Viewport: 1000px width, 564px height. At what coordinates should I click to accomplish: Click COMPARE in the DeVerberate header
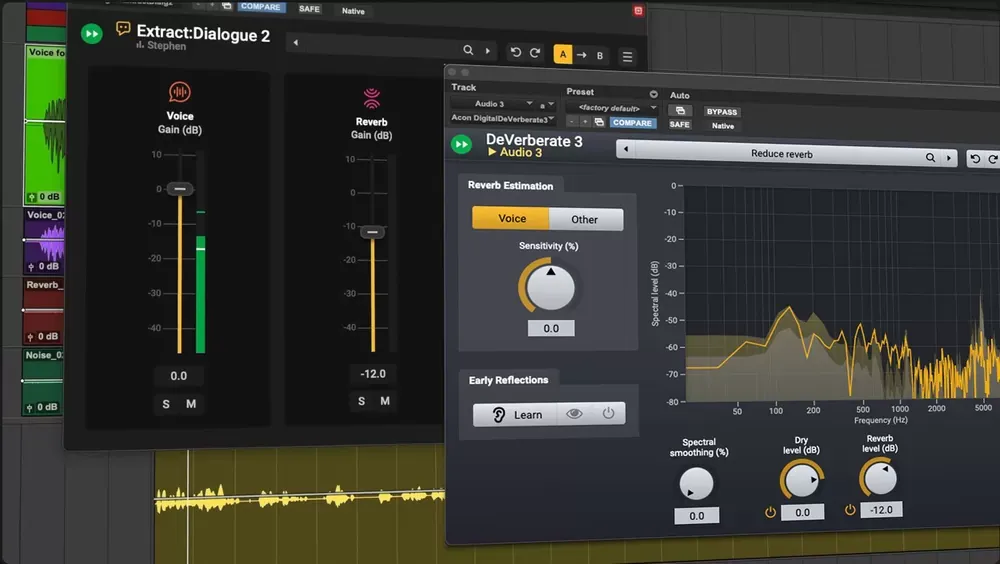pos(632,122)
